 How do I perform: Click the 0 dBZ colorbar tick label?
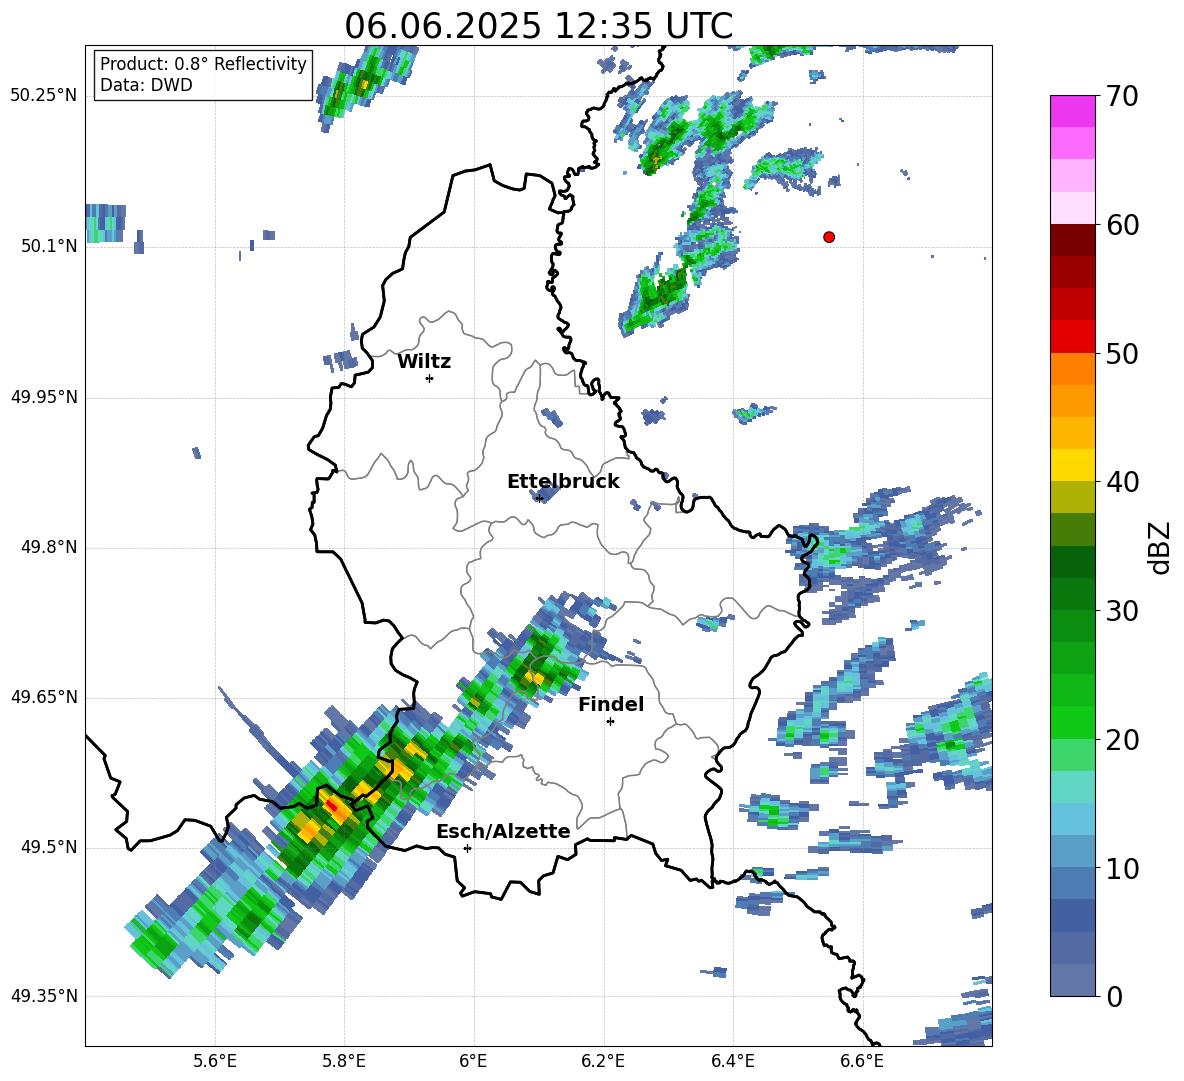(x=1114, y=996)
